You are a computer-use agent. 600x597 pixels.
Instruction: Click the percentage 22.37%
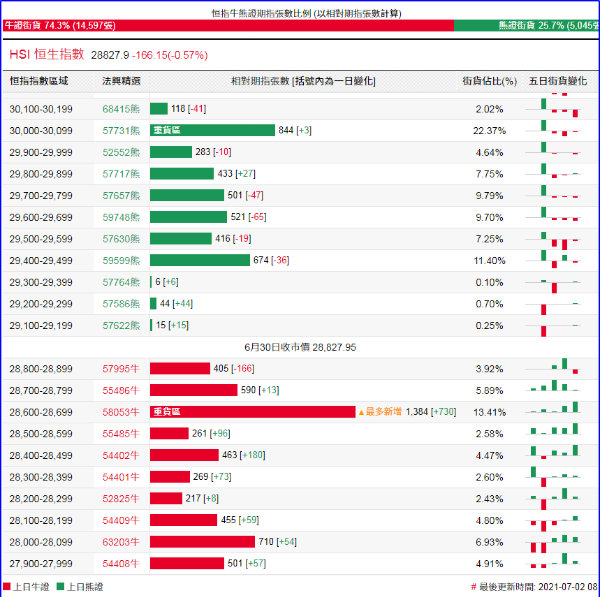(489, 131)
